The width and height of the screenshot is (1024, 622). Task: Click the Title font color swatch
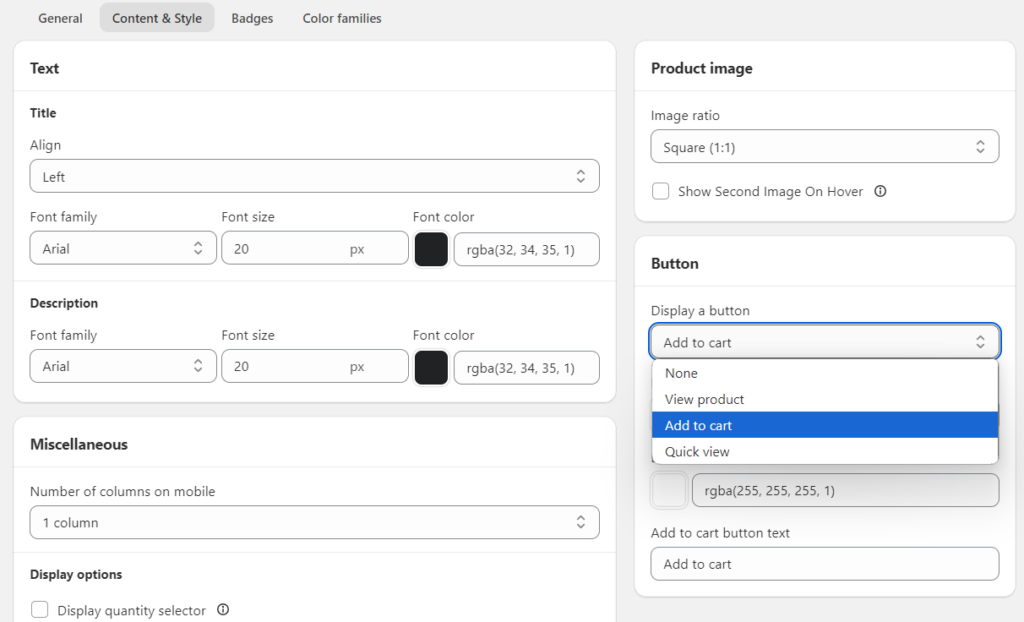tap(431, 248)
